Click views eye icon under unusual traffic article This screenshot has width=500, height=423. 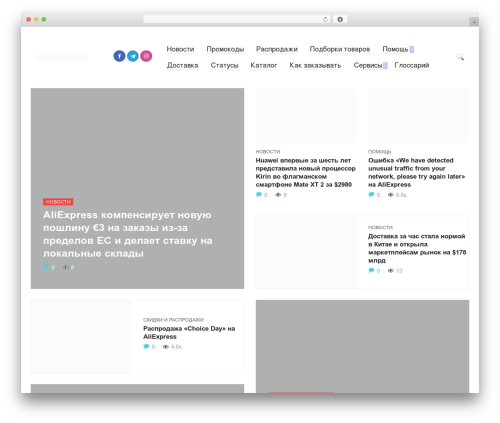click(x=391, y=195)
